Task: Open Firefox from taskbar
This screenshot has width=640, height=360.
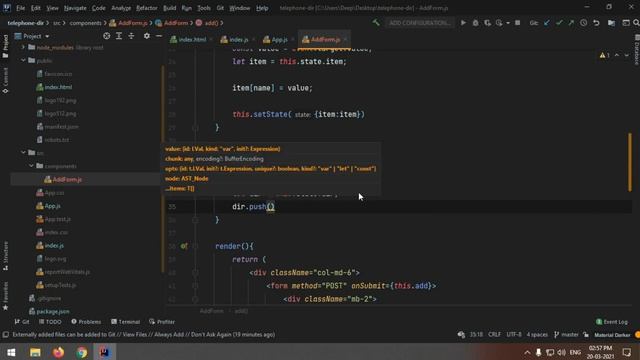Action: 58,352
